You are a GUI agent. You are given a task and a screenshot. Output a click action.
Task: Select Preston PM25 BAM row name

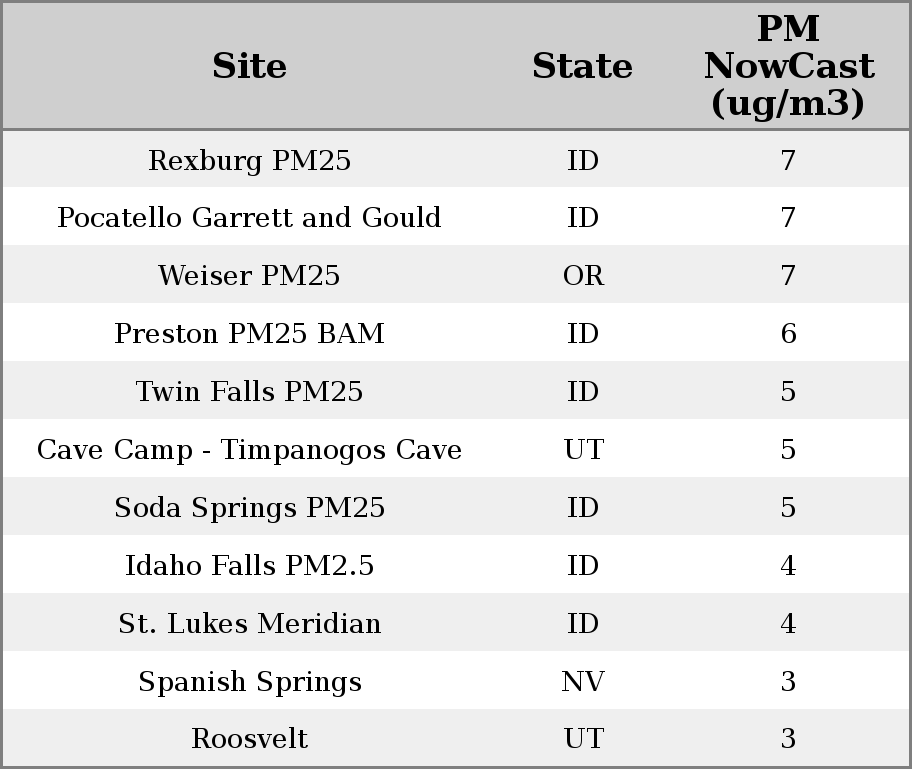pos(249,334)
